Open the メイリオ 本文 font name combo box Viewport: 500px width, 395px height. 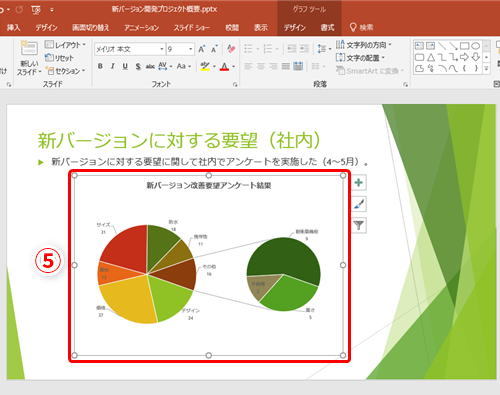point(130,49)
